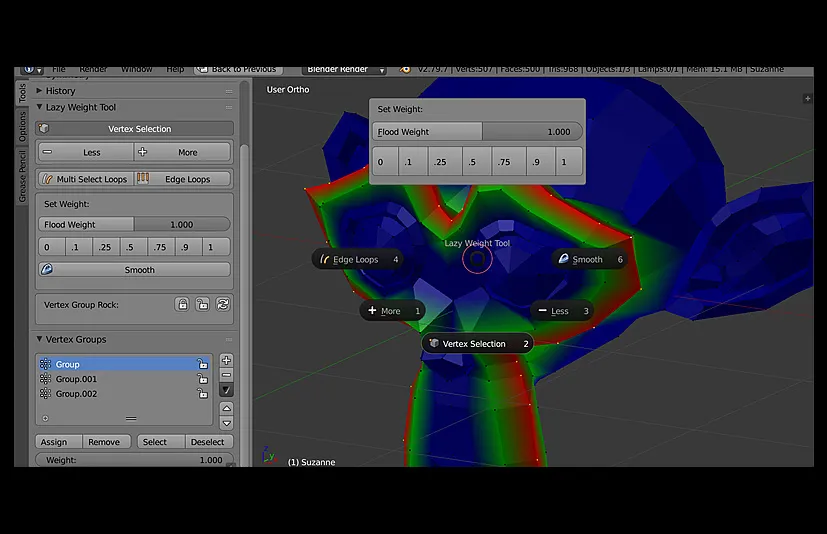Toggle lock on Group.002 vertex group row
The height and width of the screenshot is (534, 827).
click(203, 394)
